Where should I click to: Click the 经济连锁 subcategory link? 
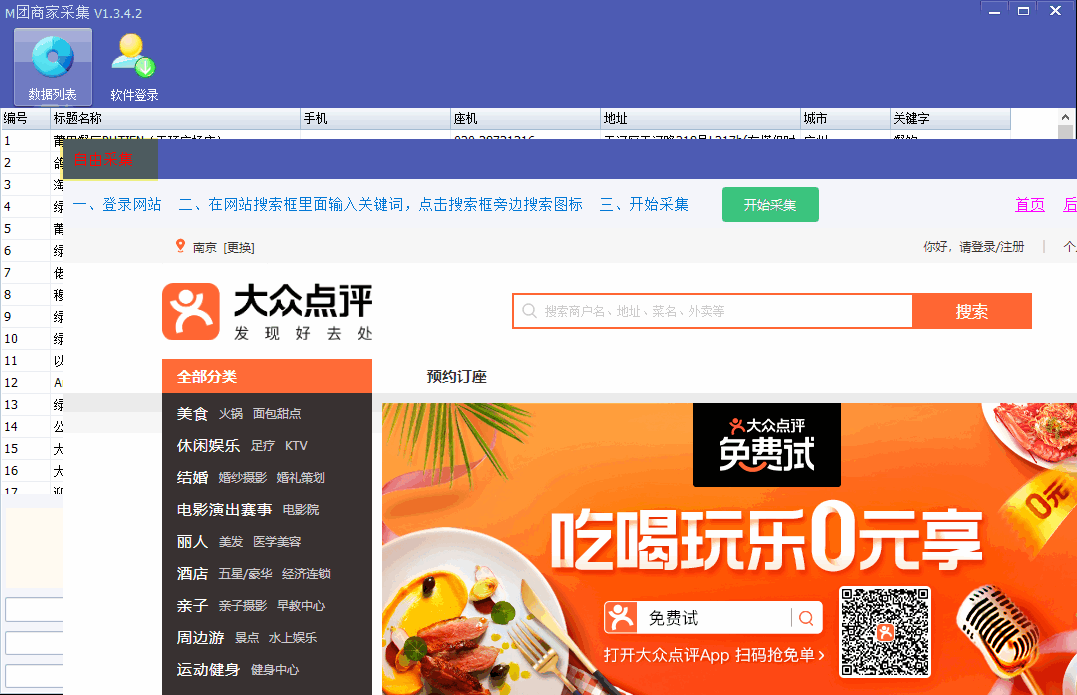click(x=306, y=573)
